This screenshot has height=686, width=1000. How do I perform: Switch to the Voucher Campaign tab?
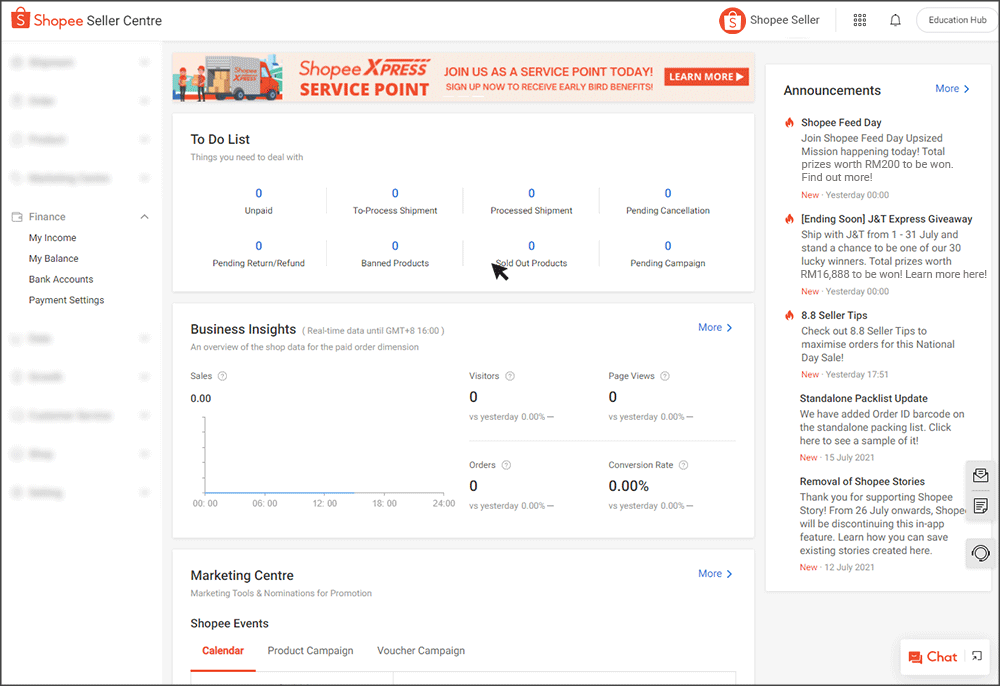pos(420,650)
